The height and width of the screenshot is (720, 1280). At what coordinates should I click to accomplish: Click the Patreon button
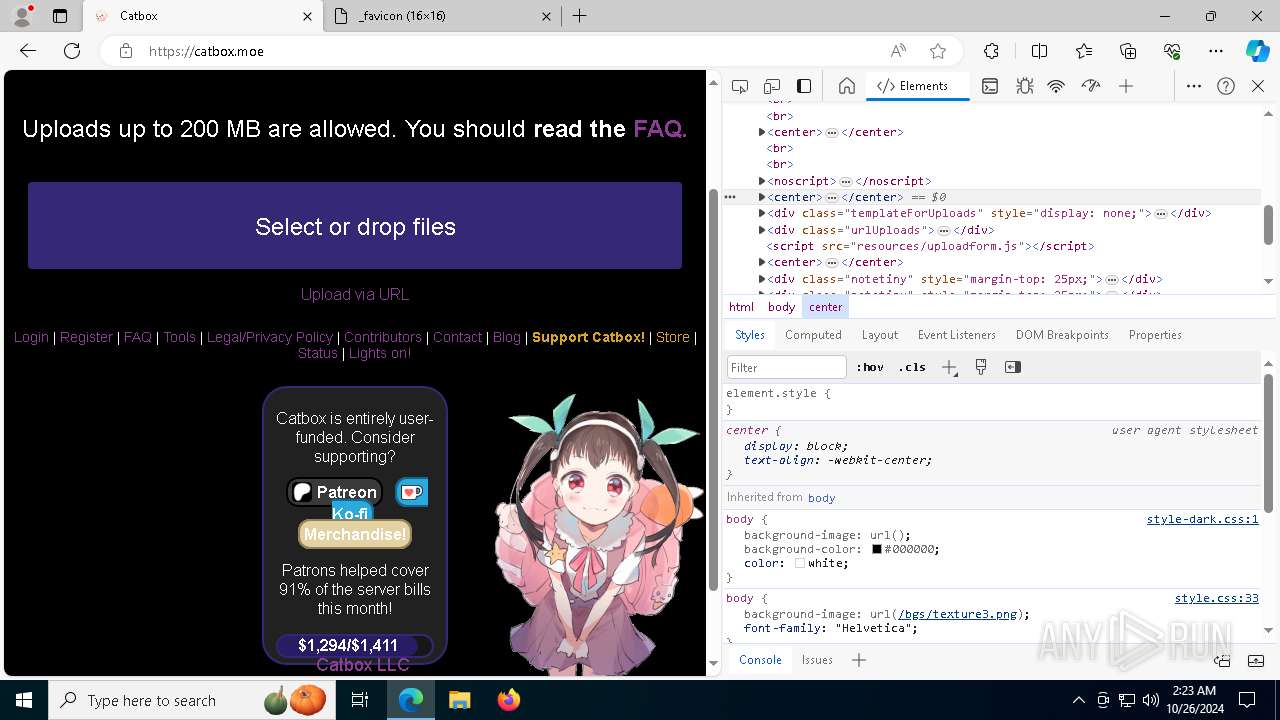(334, 492)
